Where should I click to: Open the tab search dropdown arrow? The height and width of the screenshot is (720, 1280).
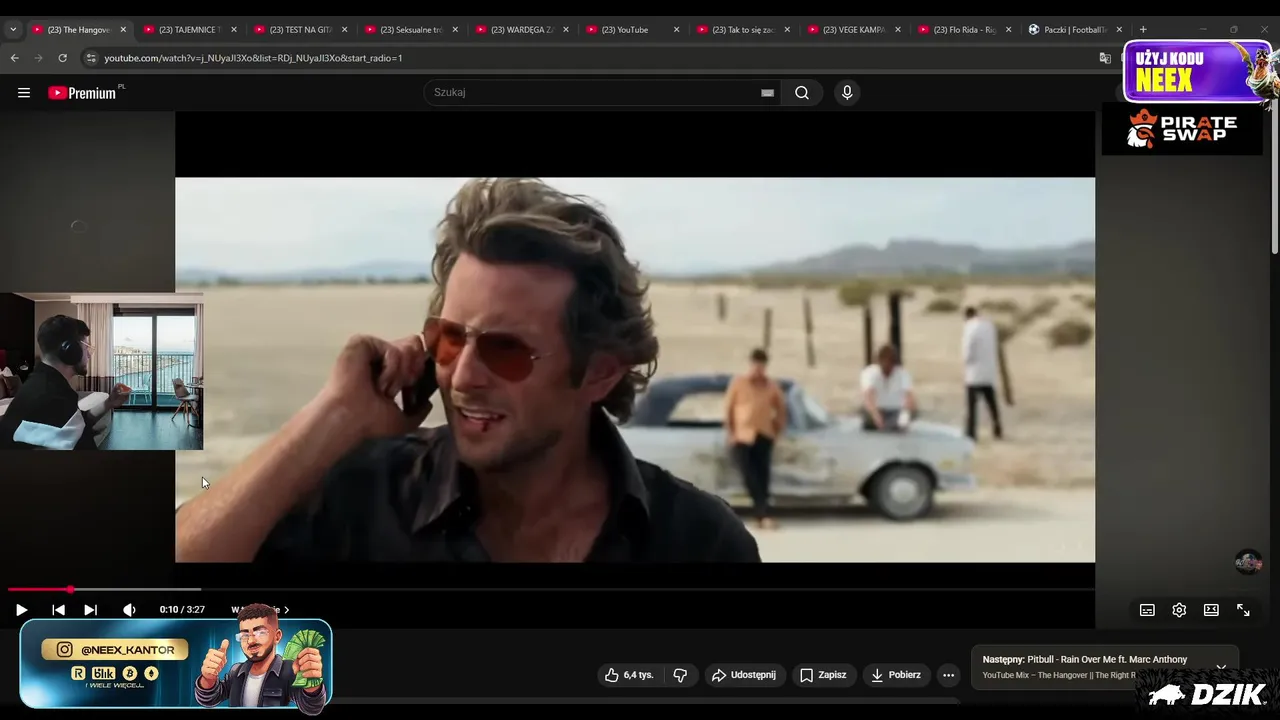(13, 30)
